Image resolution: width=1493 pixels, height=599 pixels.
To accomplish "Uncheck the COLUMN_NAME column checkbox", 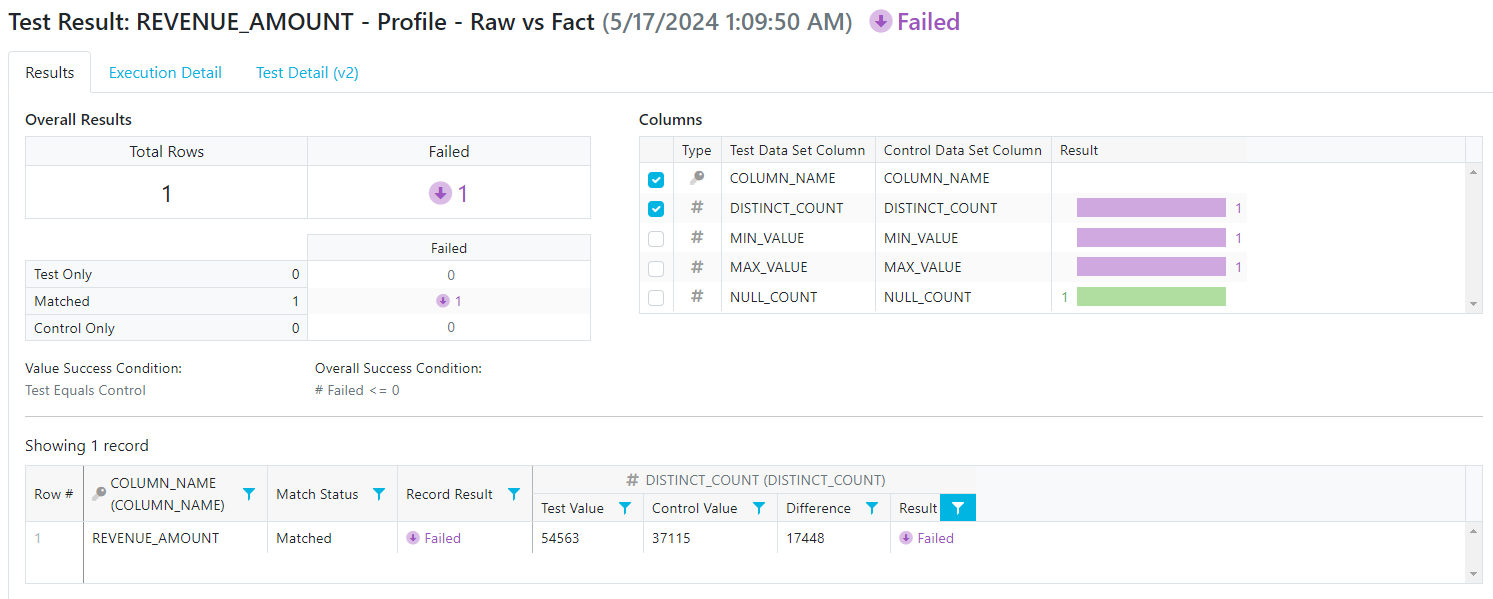I will (656, 180).
